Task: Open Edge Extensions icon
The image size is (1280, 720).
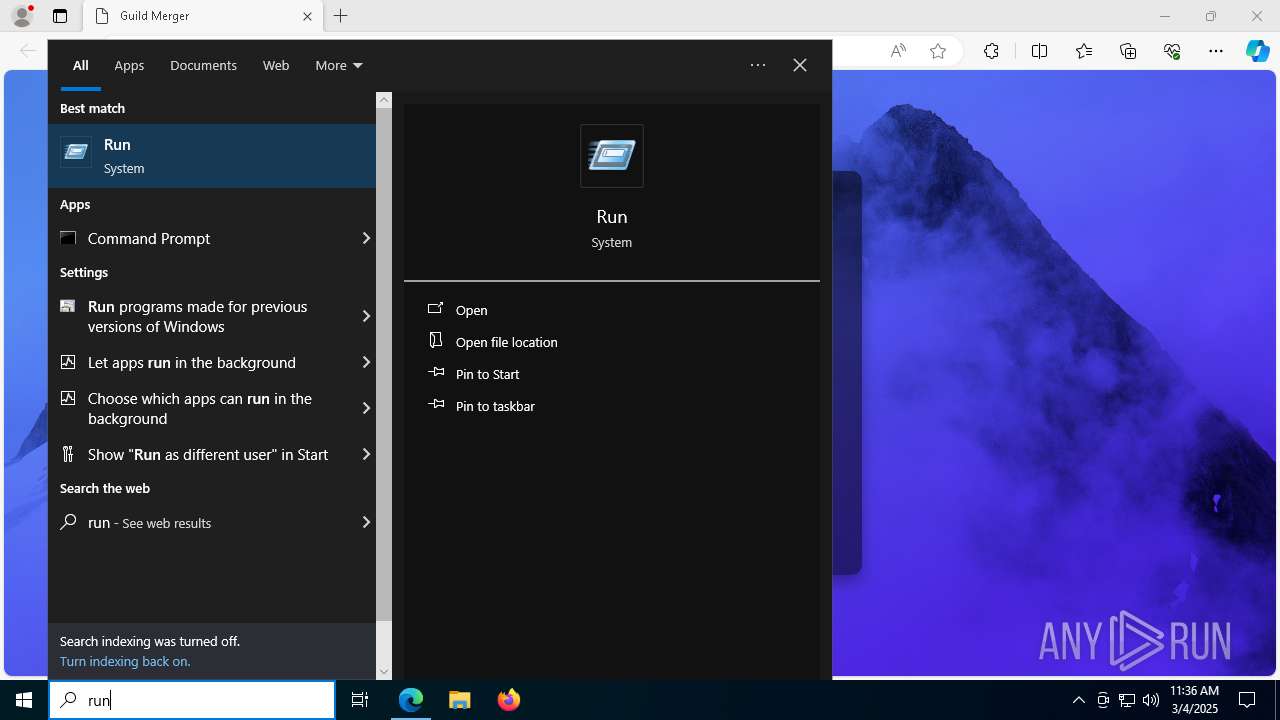Action: [991, 51]
